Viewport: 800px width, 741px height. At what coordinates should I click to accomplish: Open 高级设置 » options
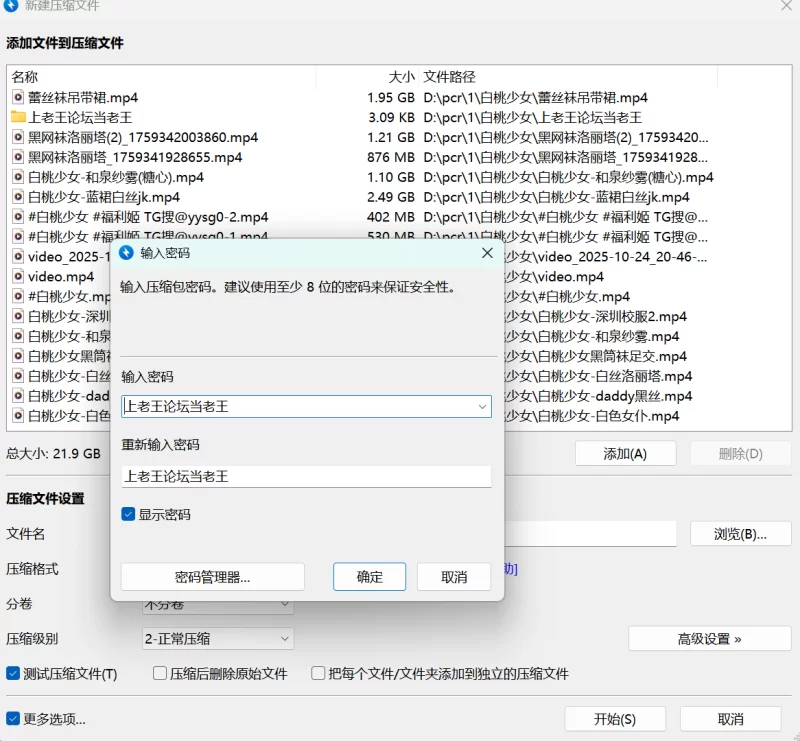[x=710, y=638]
